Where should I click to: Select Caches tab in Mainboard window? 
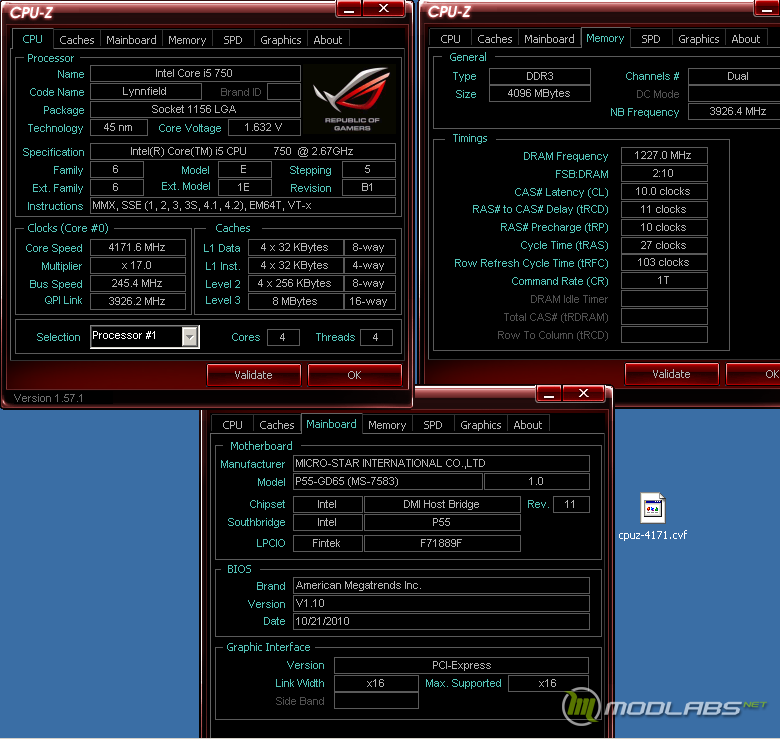pyautogui.click(x=277, y=425)
